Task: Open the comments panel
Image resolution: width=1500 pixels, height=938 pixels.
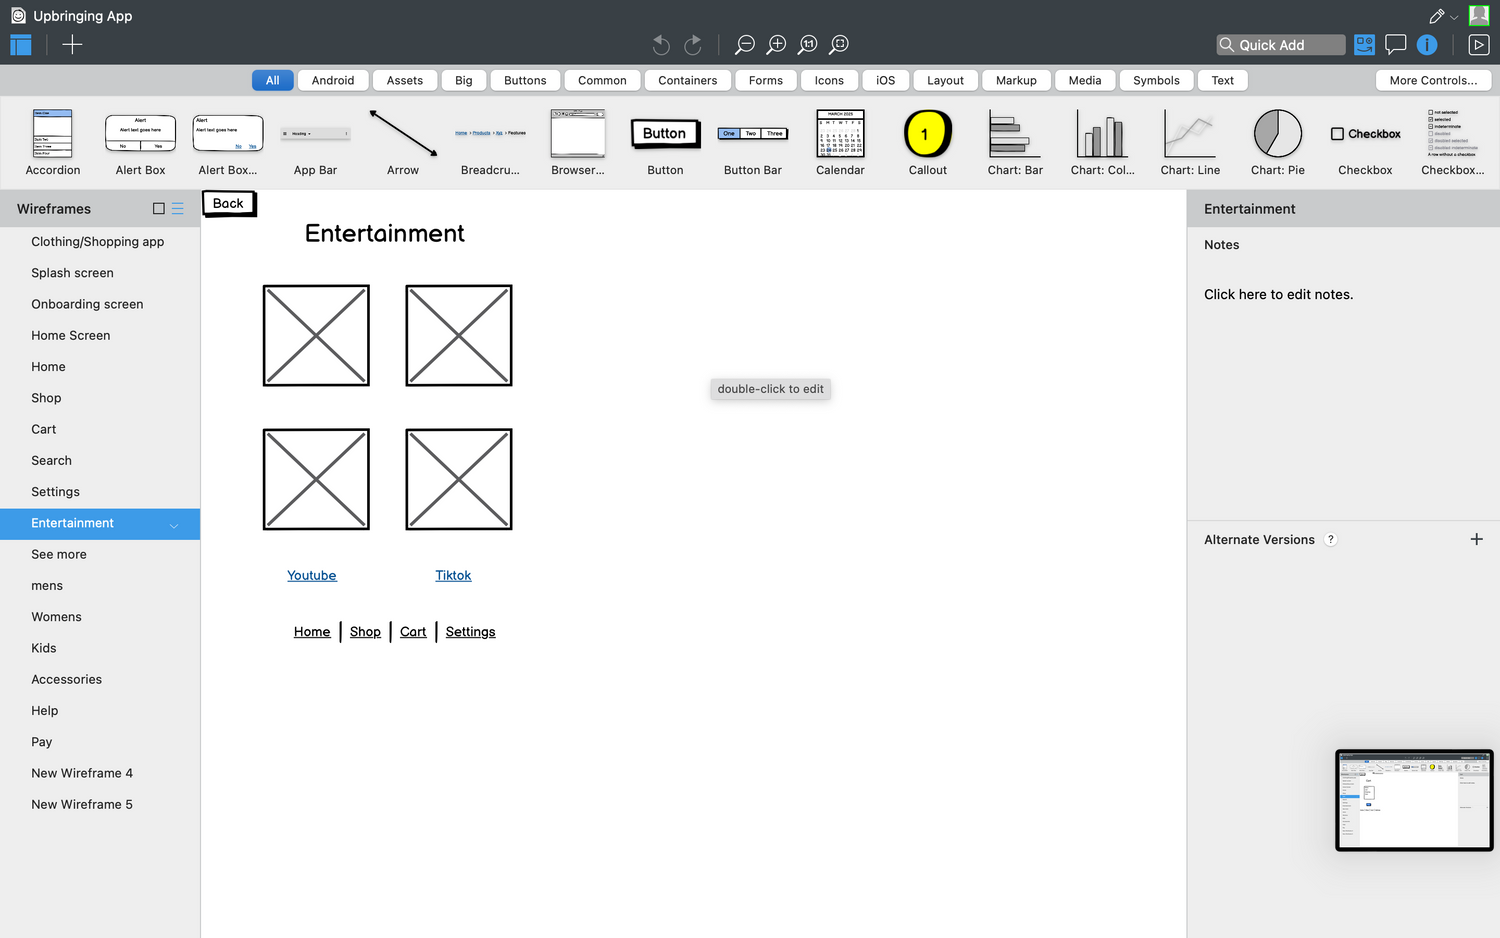Action: (x=1396, y=44)
